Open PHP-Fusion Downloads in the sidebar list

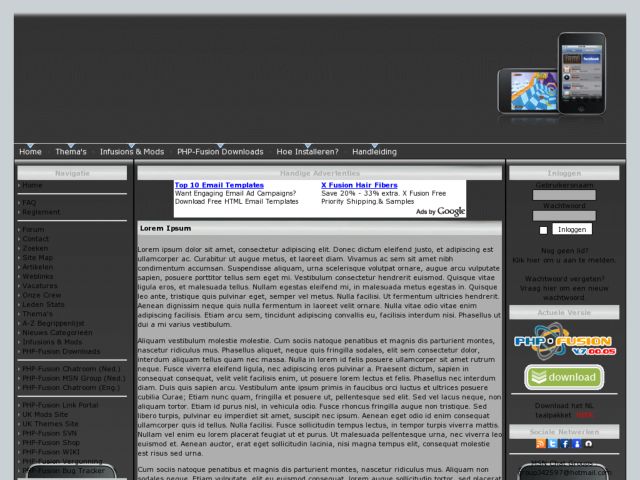(x=61, y=351)
